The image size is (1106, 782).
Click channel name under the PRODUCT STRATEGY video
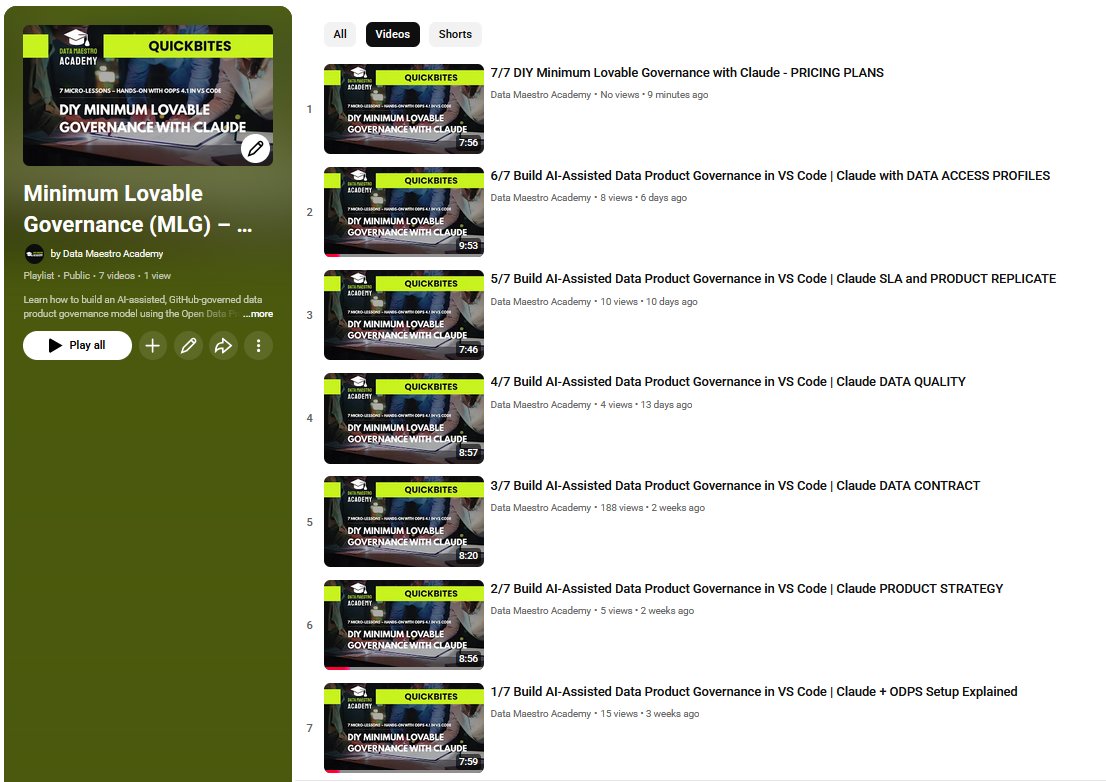point(541,611)
